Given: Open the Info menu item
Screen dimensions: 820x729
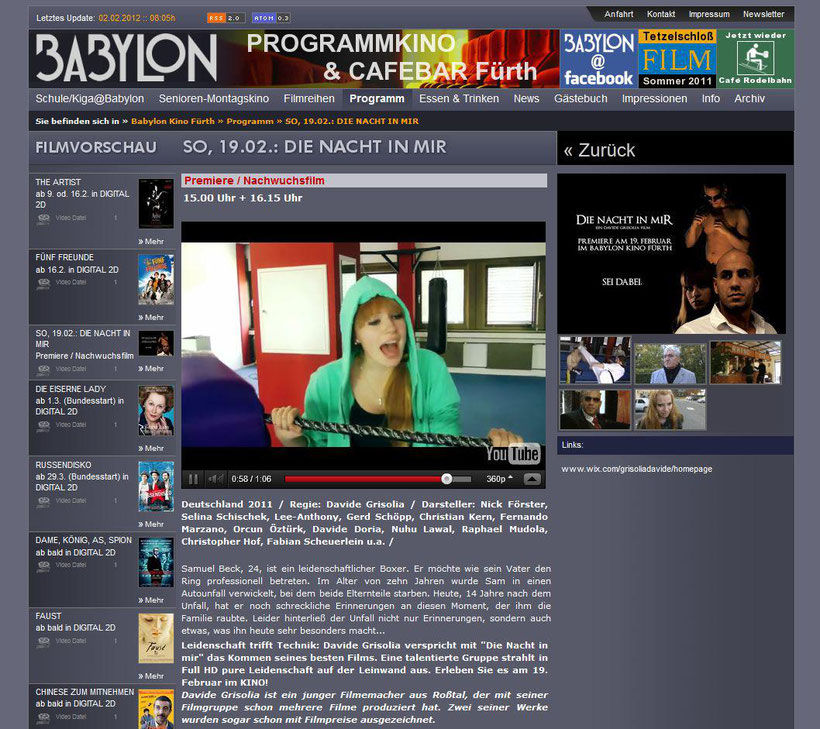Looking at the screenshot, I should (711, 99).
